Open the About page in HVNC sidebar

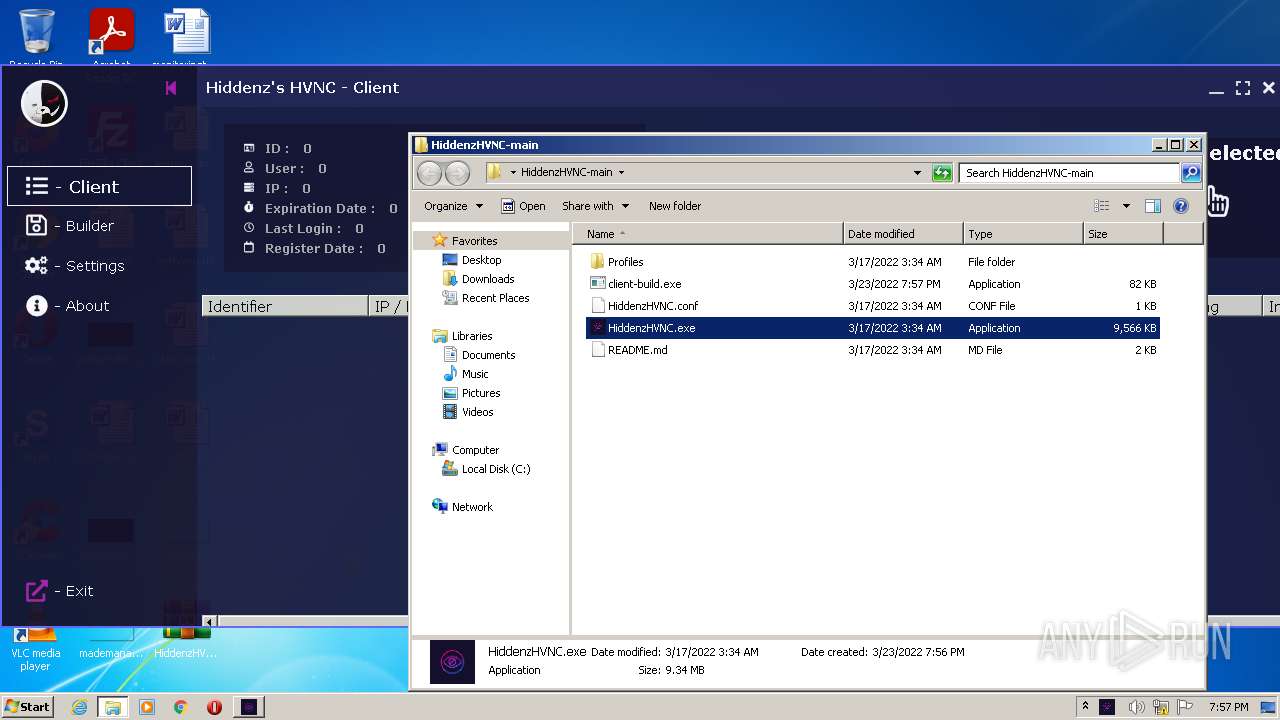pyautogui.click(x=68, y=306)
